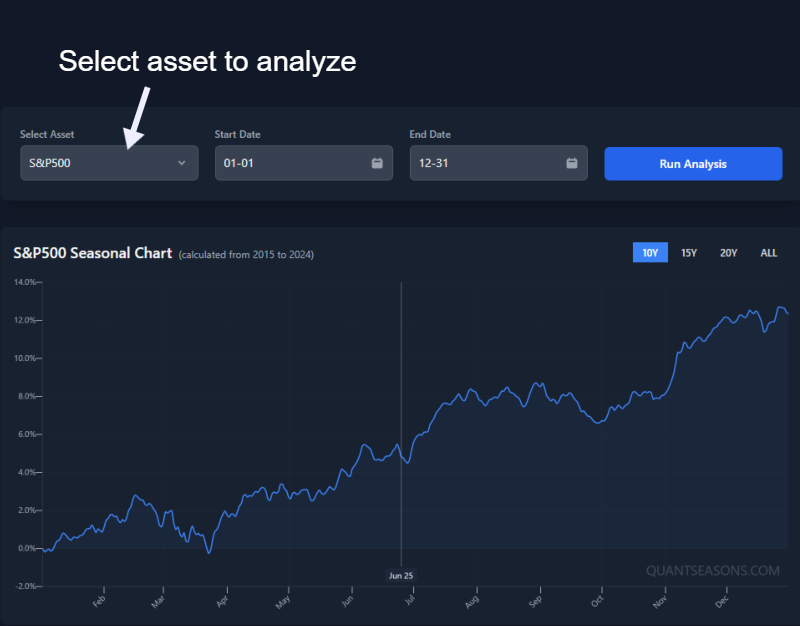Click the Jun x-axis label
The image size is (800, 626).
point(347,602)
